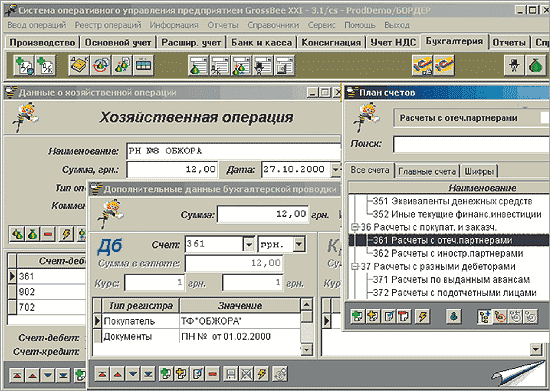Click the green plus debit document icon in main toolbar
Viewport: 550px width, 391px height.
pyautogui.click(x=24, y=66)
